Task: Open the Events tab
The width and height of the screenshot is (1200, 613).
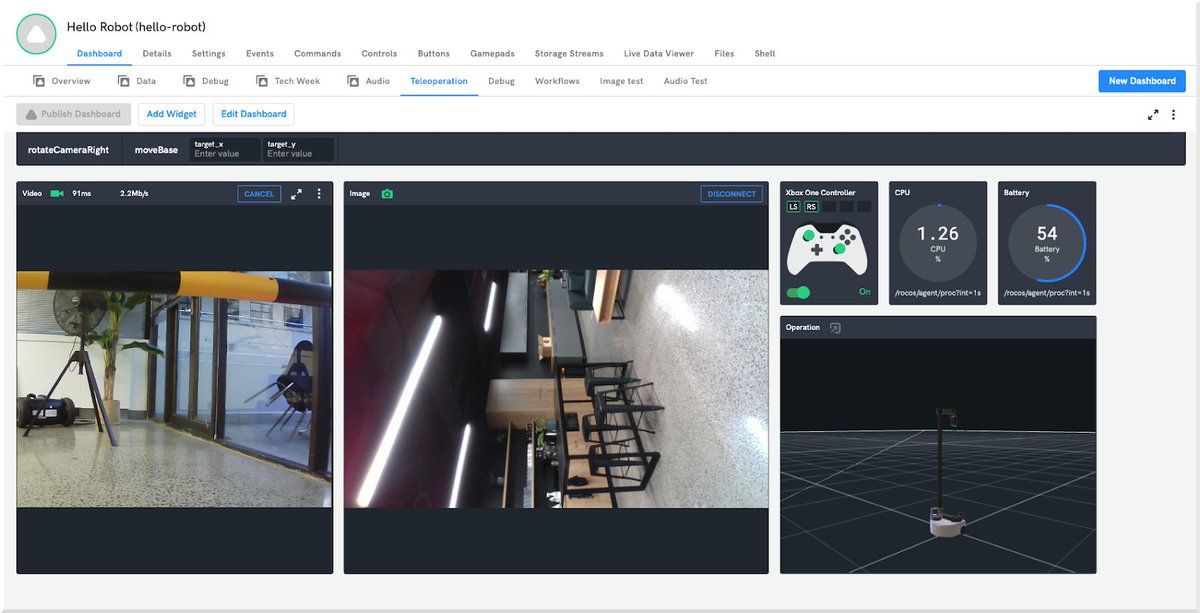Action: [260, 54]
